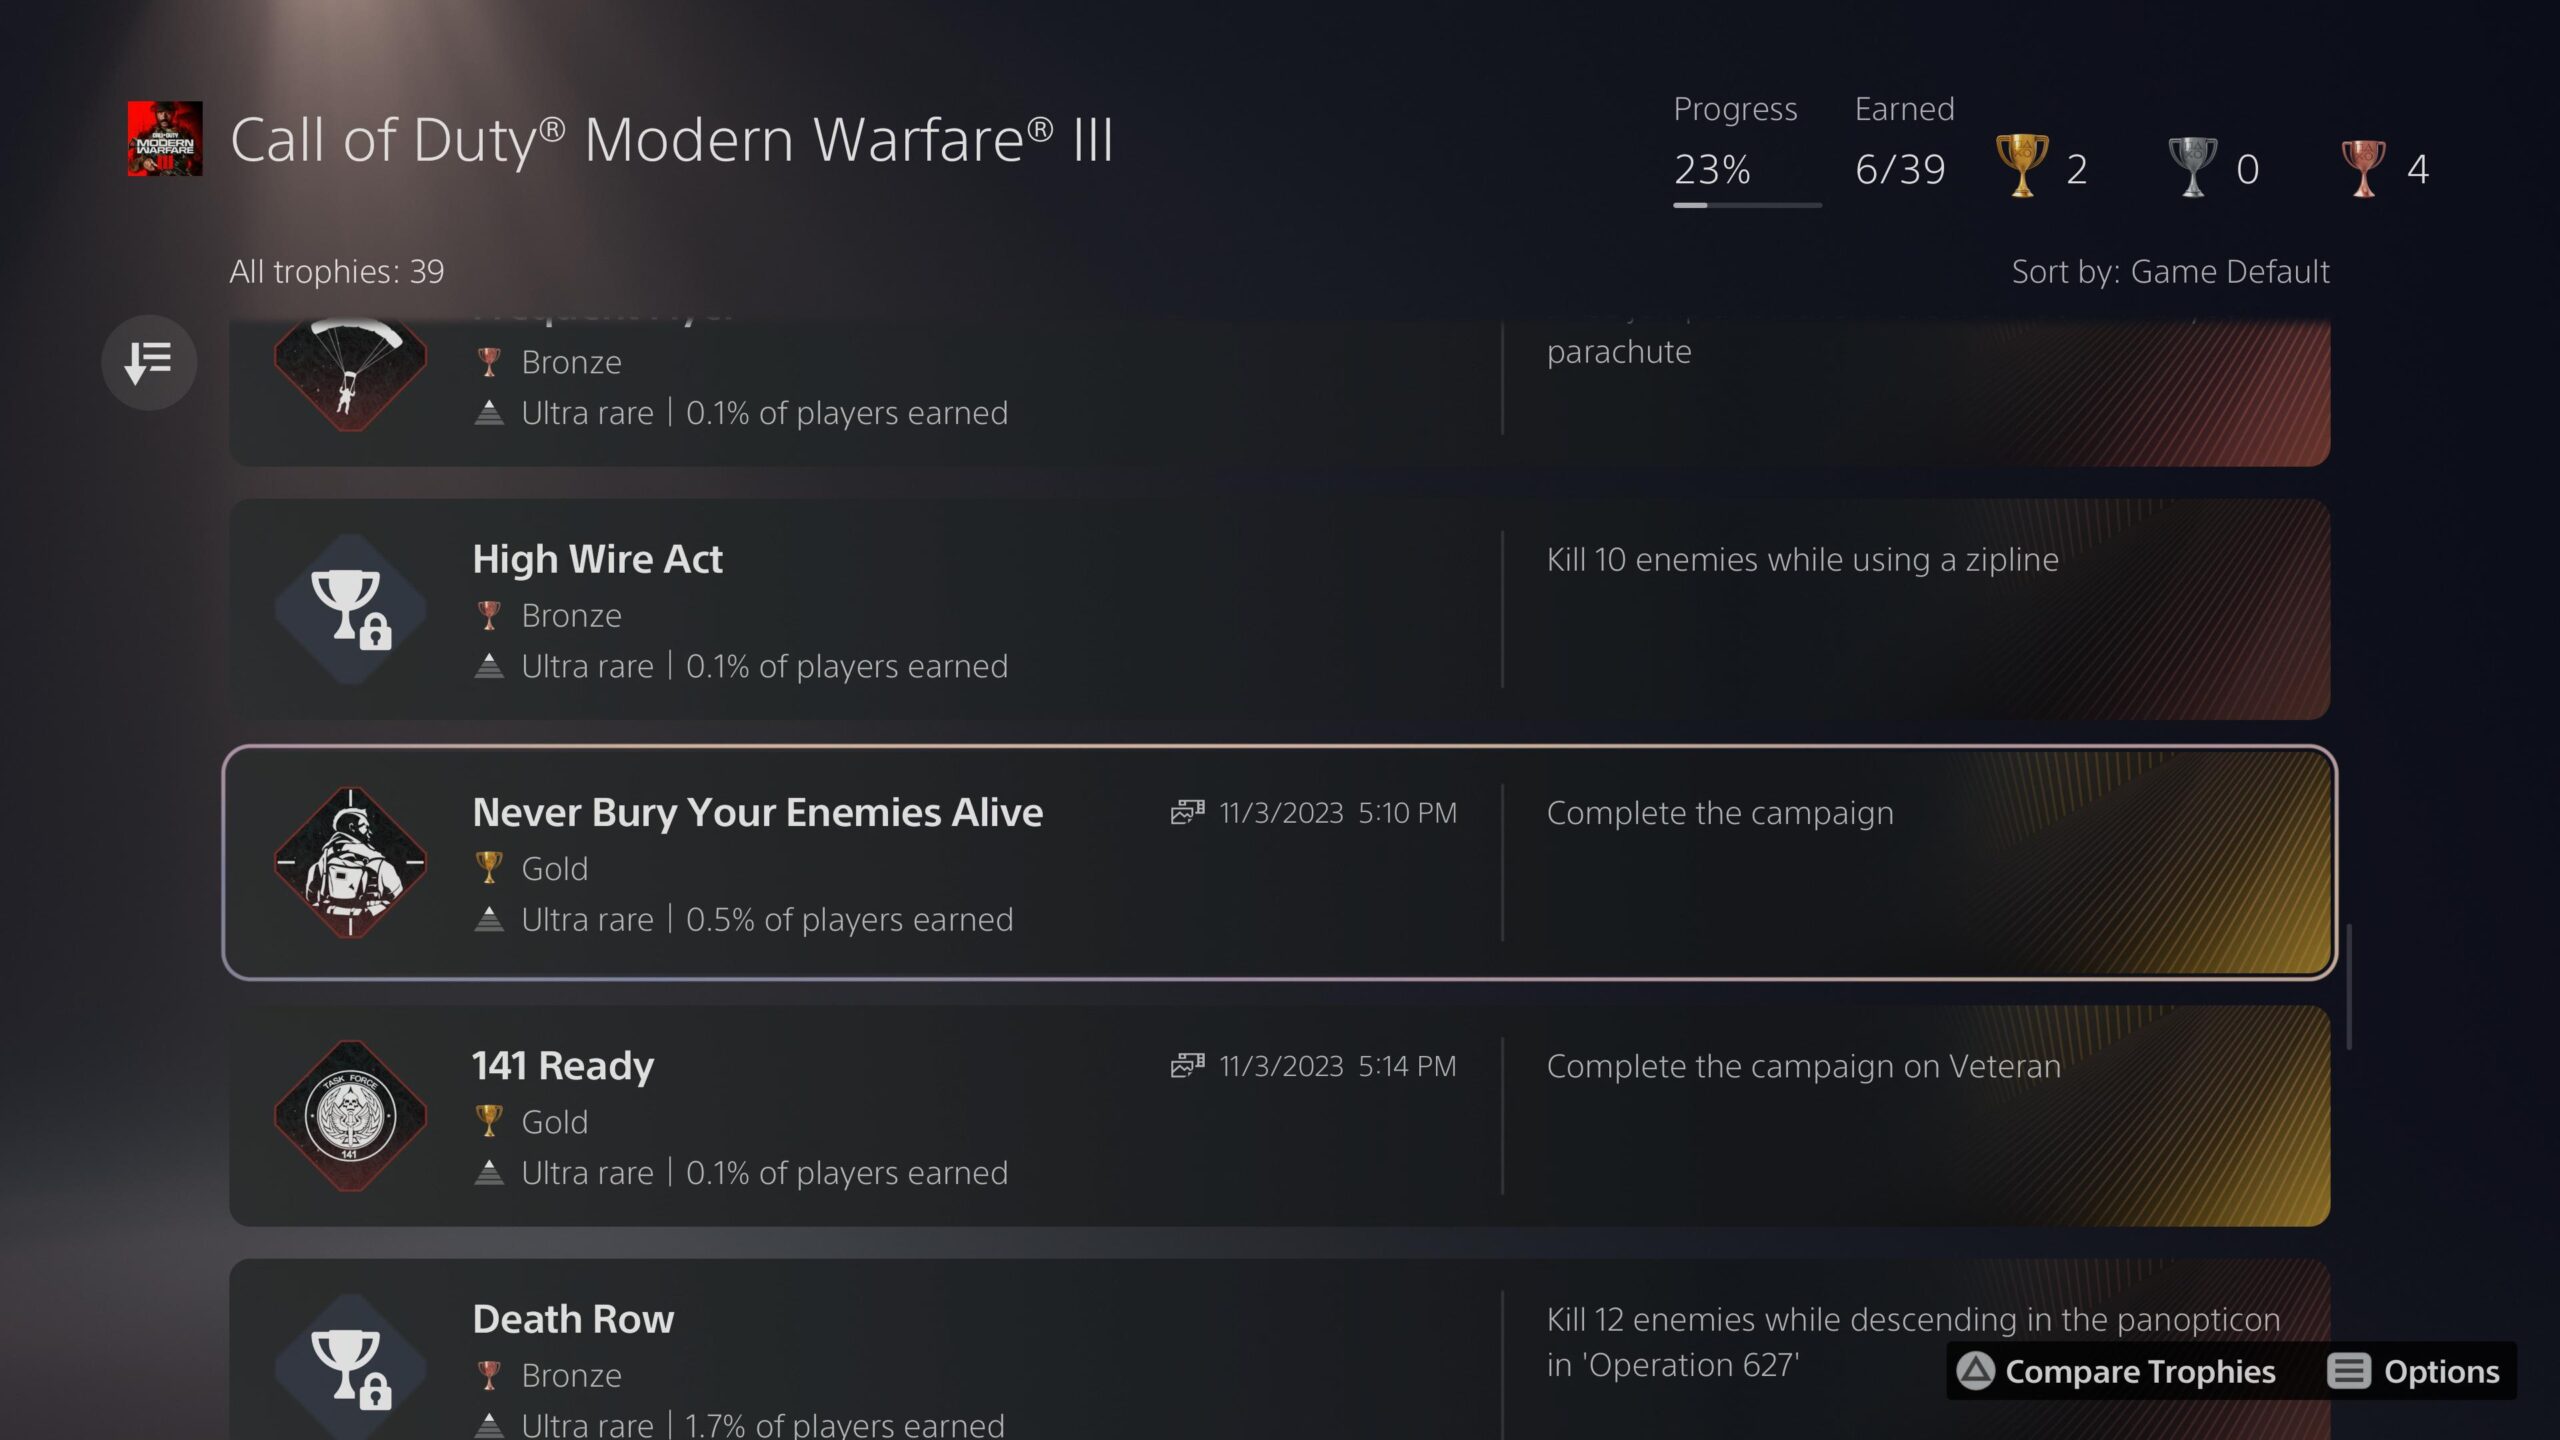
Task: Click the locked High Wire Act trophy icon
Action: pyautogui.click(x=350, y=609)
